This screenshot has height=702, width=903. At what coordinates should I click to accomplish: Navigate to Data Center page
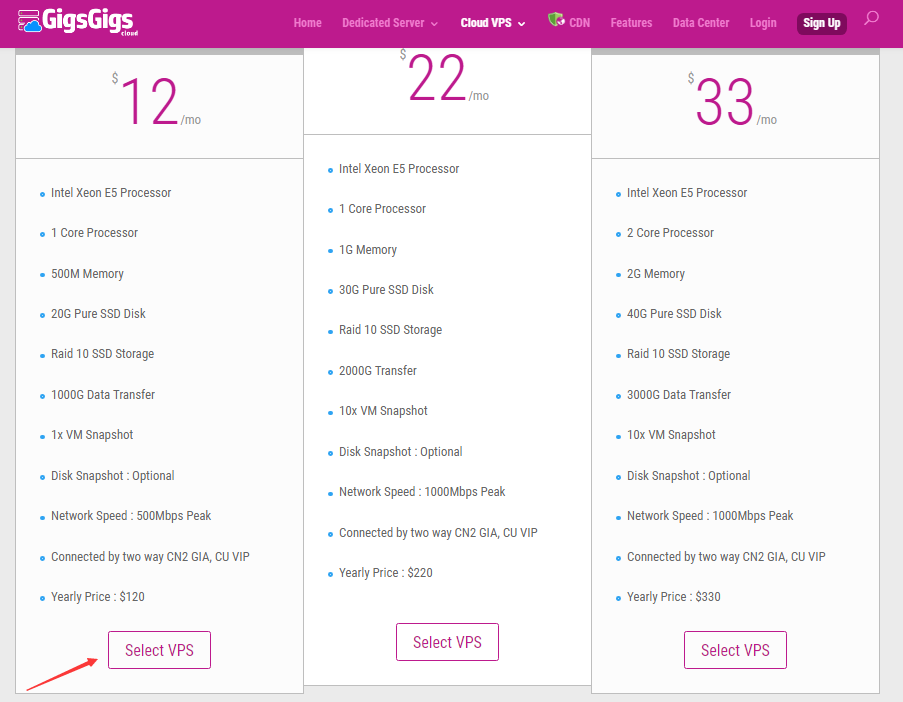tap(701, 23)
